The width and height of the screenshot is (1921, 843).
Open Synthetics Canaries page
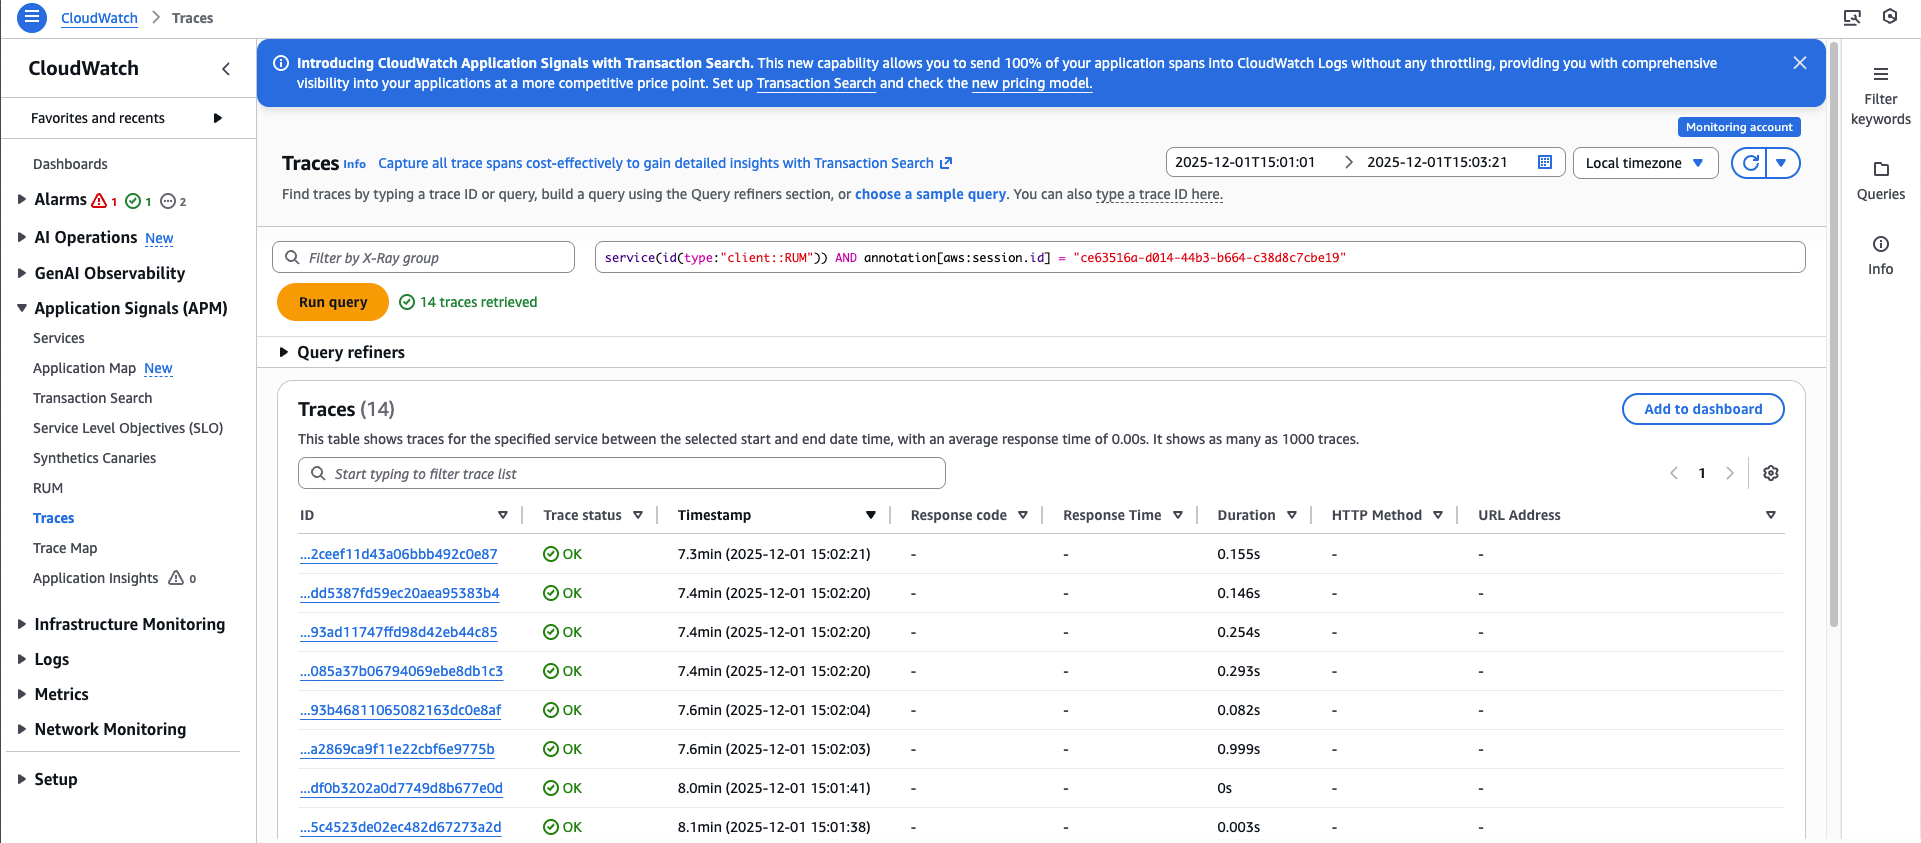click(x=94, y=458)
